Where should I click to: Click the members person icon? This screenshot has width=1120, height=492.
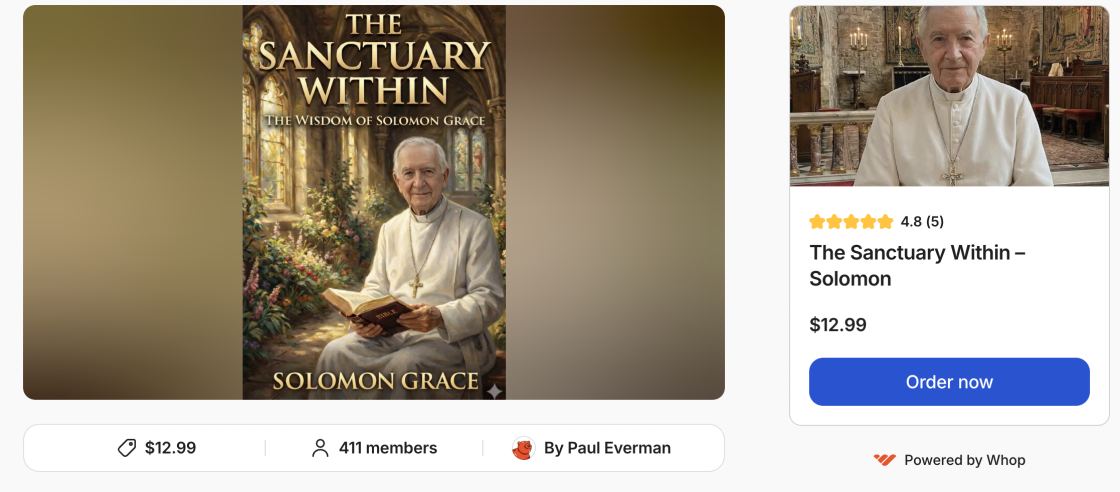pyautogui.click(x=320, y=448)
